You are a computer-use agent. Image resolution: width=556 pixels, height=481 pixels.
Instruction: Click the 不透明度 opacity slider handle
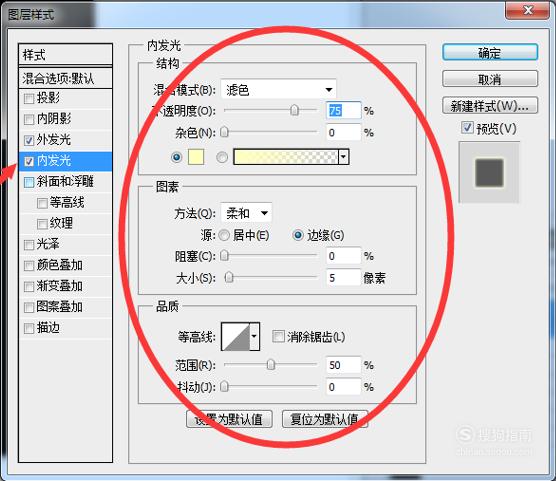[294, 110]
